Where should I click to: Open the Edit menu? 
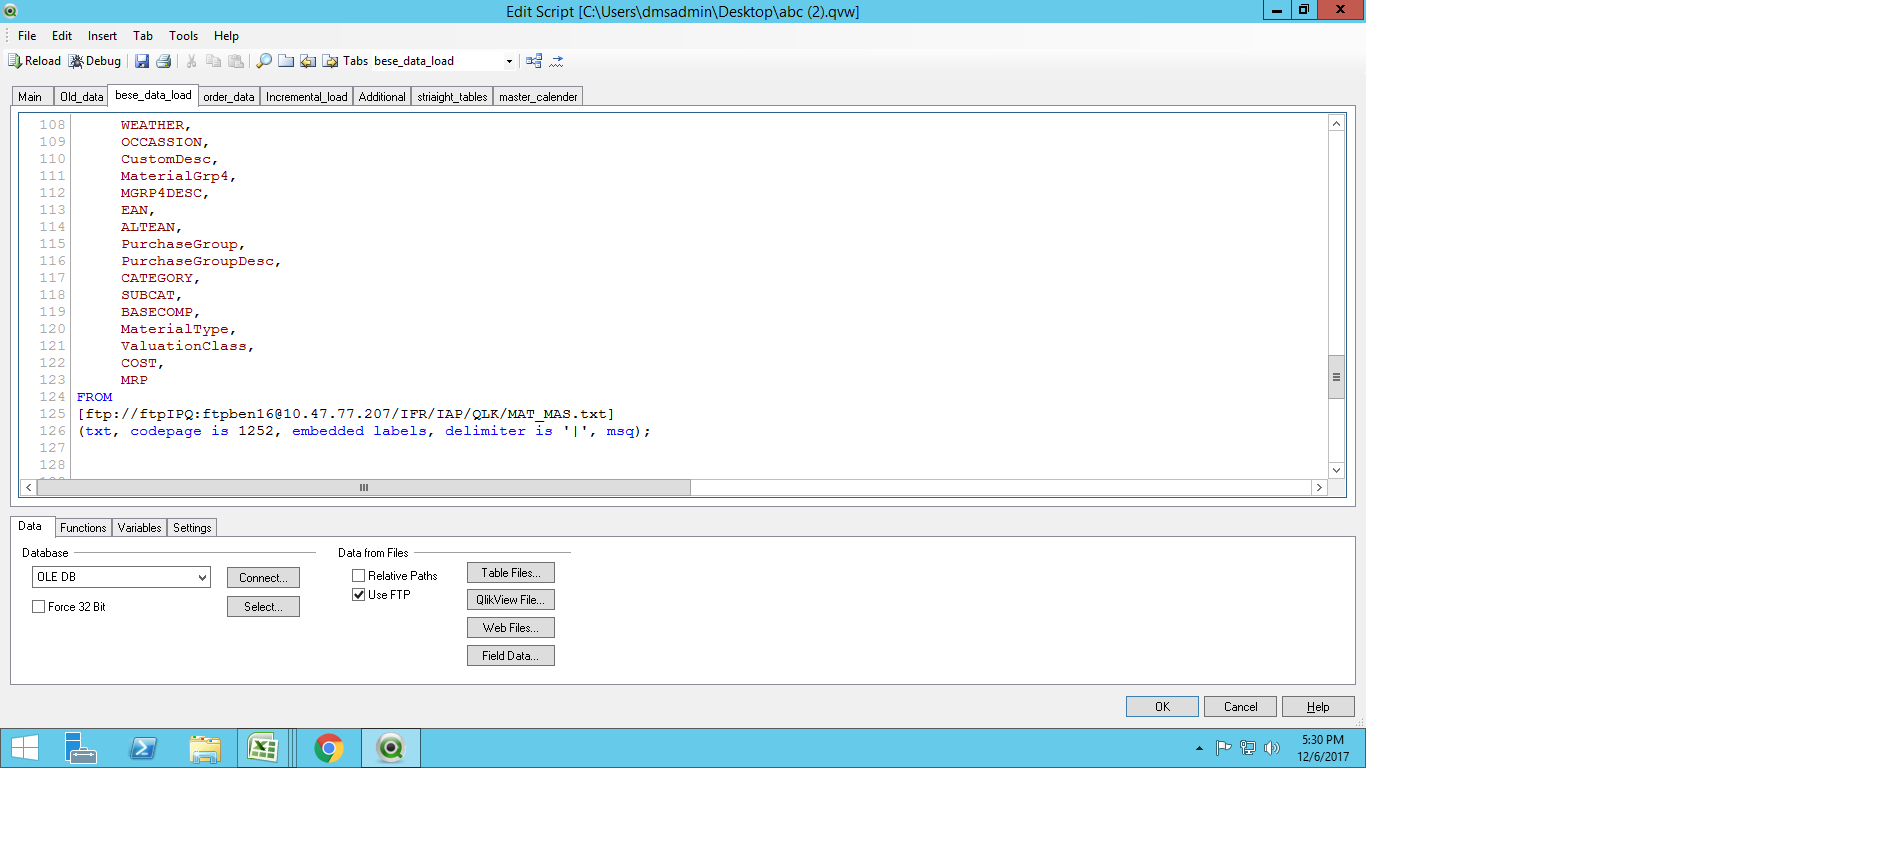point(62,36)
